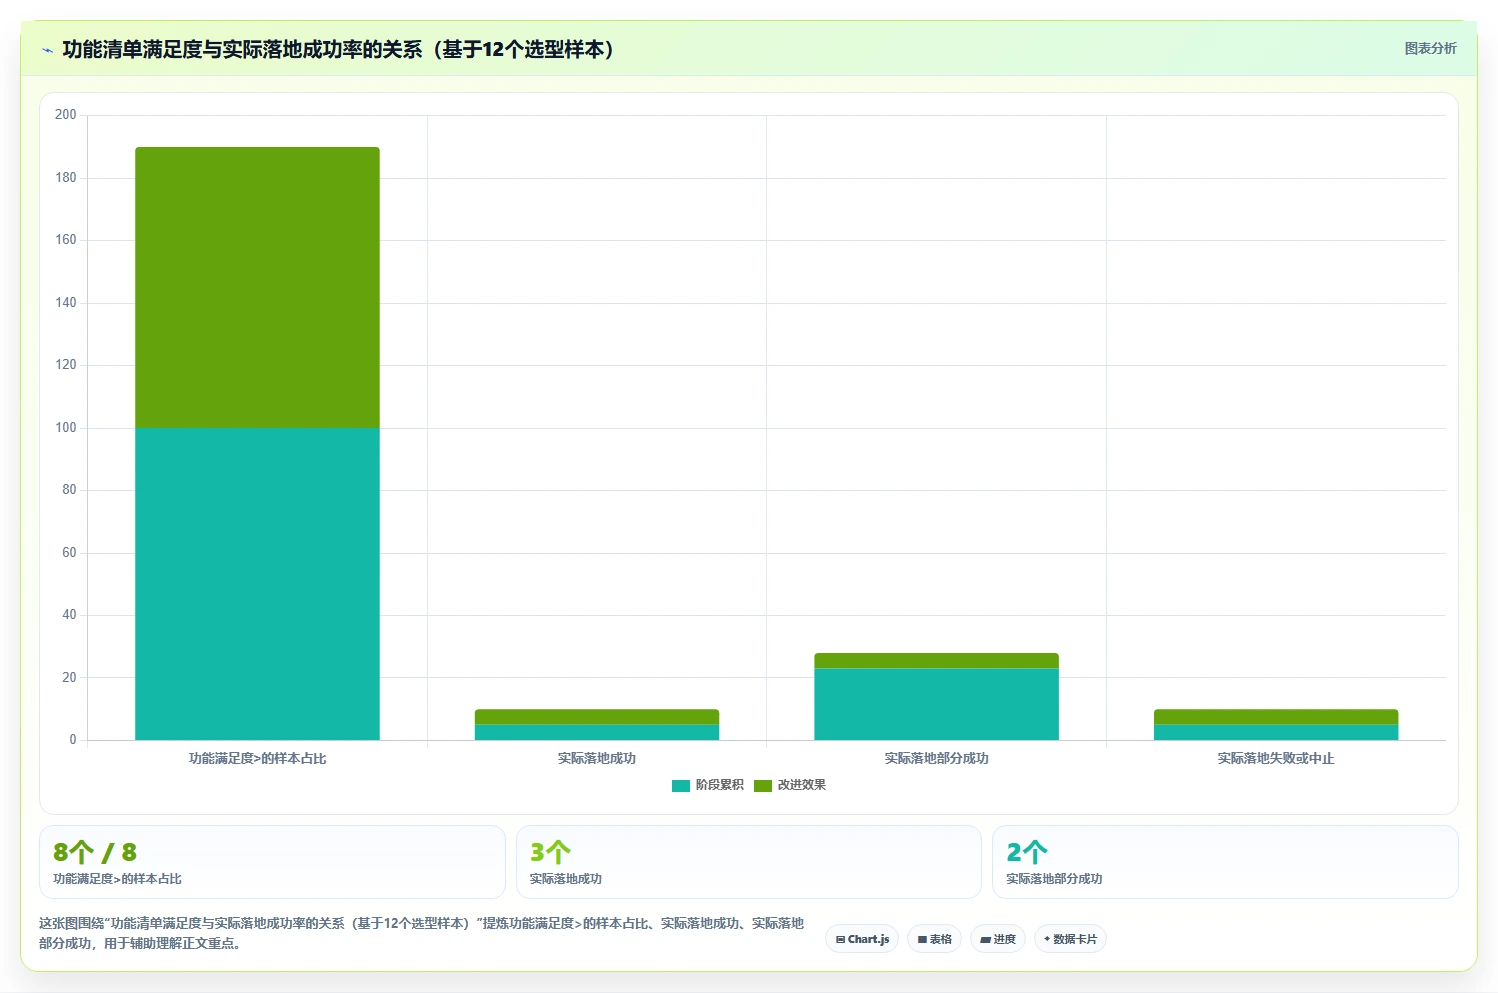Click the 改进效果 legend text

pos(802,785)
